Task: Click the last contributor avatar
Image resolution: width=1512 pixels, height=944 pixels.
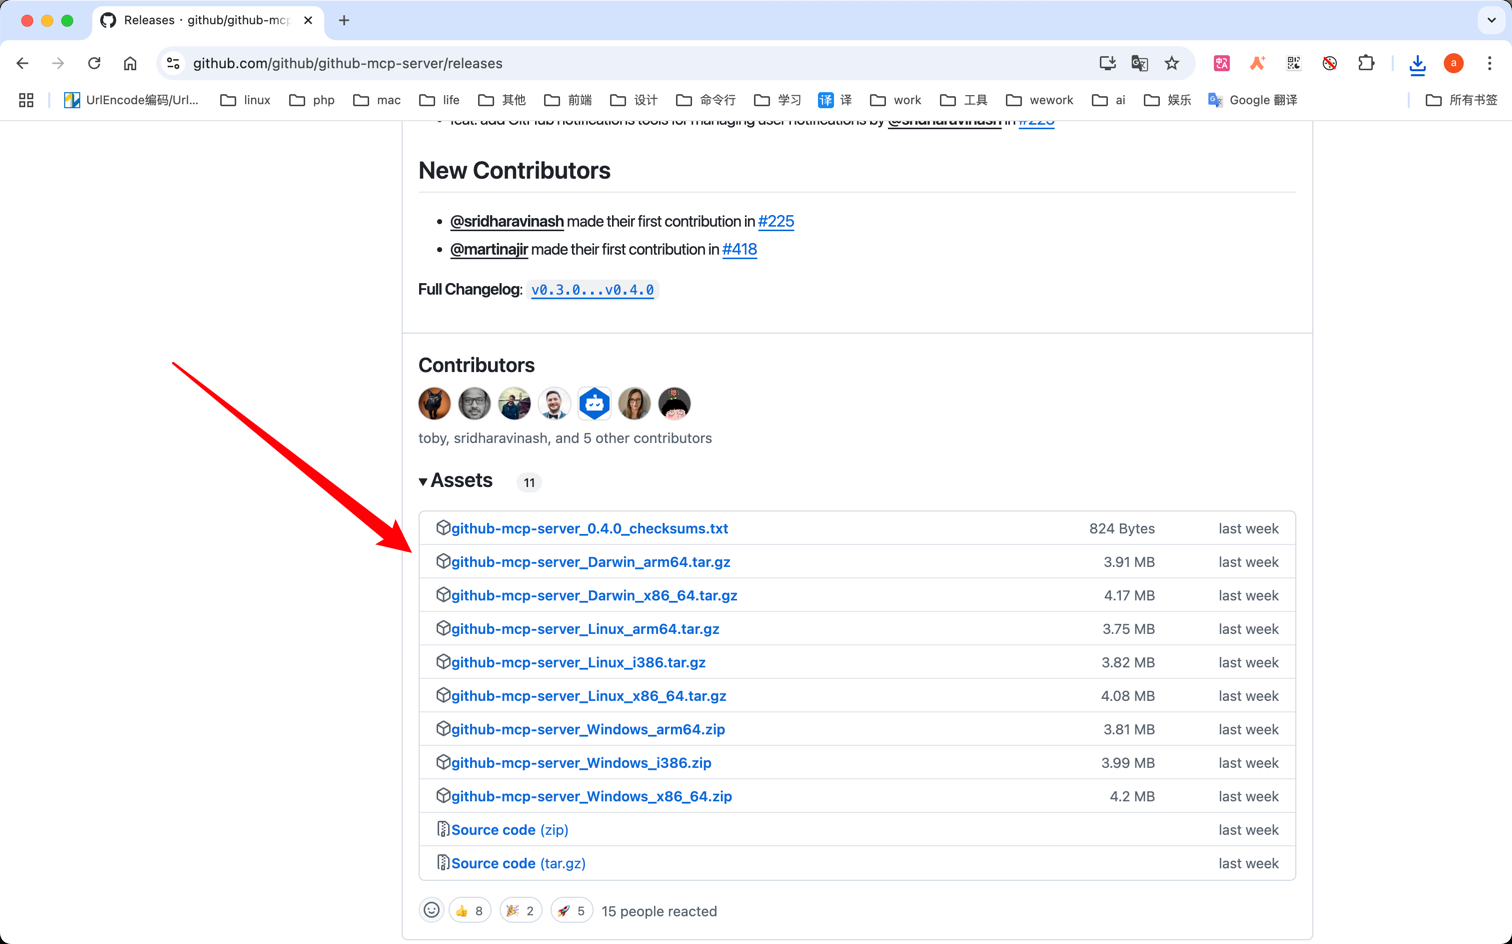Action: [x=675, y=403]
